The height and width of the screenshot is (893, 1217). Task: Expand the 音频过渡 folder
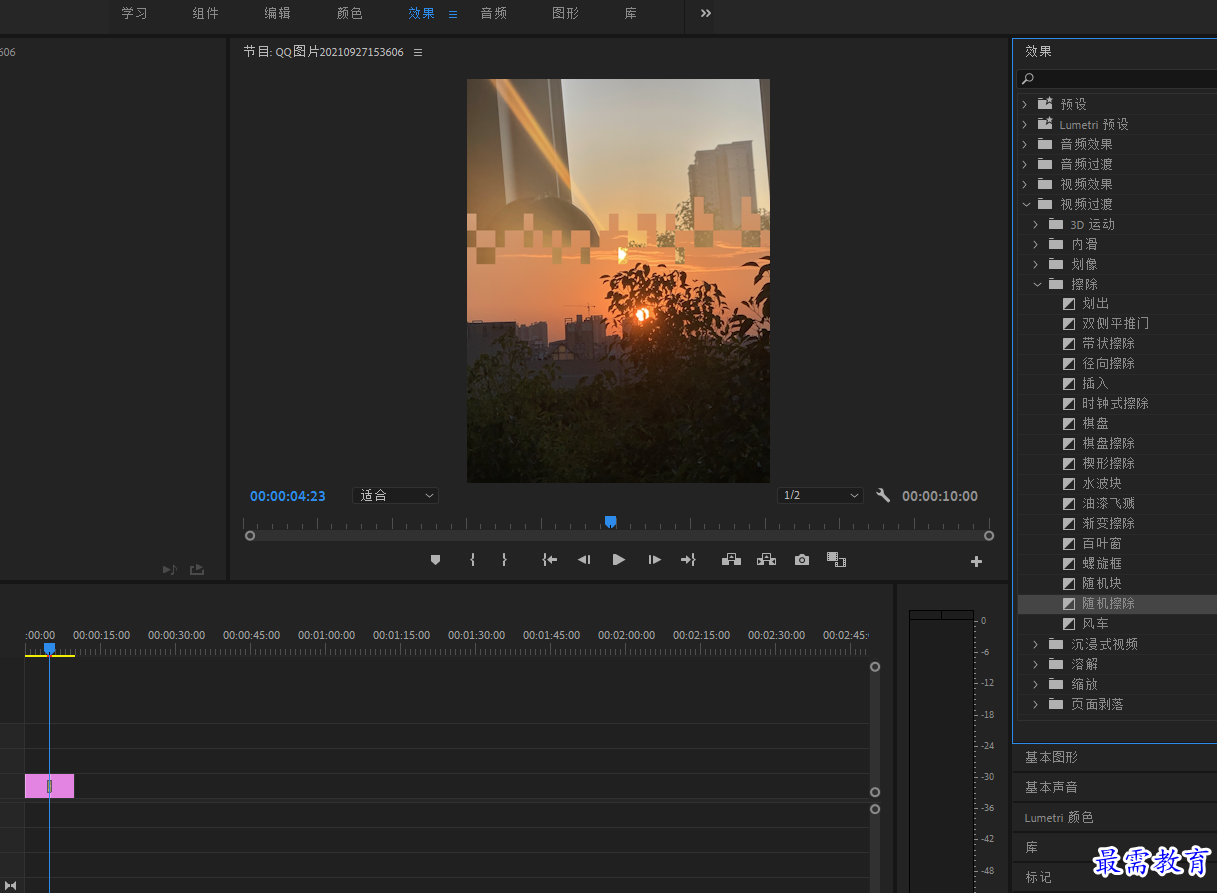(x=1024, y=164)
